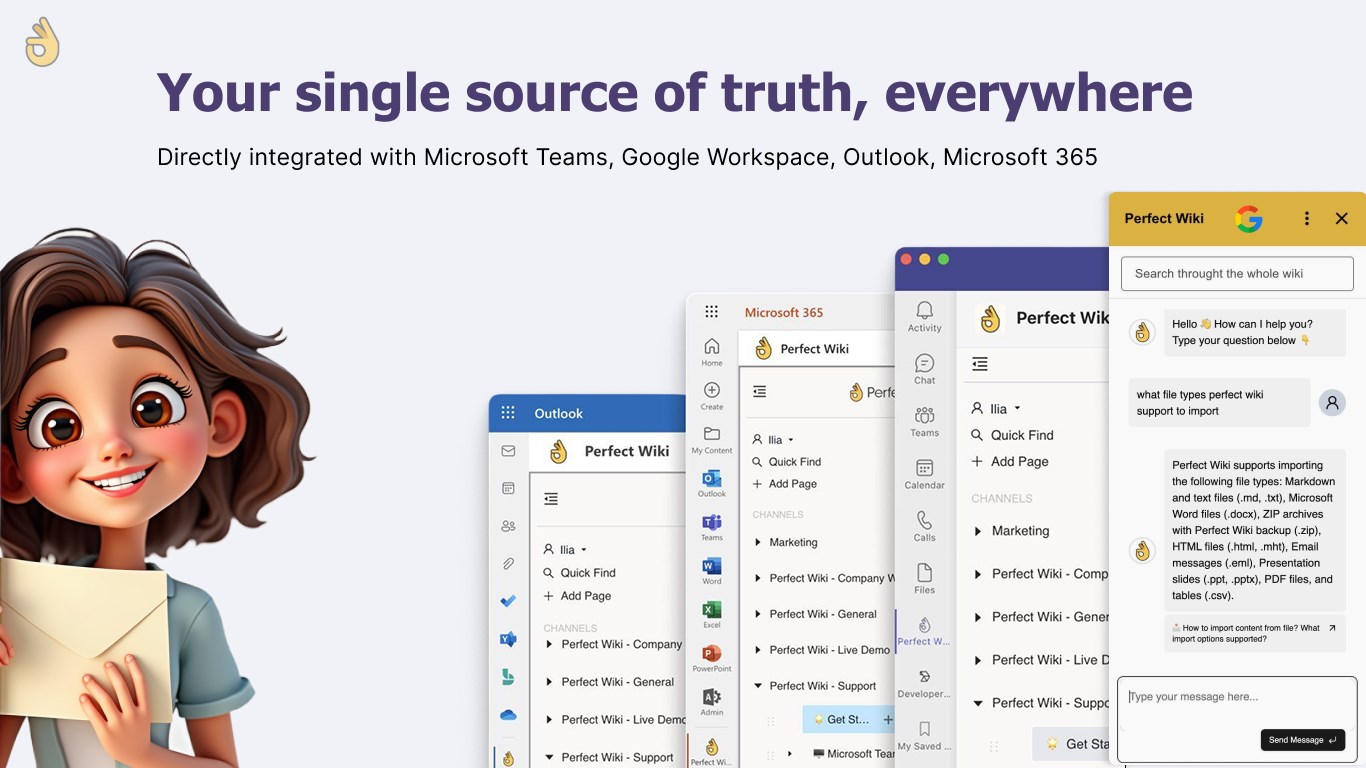Open the 'How to import content from file?' link
This screenshot has height=768, width=1366.
pyautogui.click(x=1254, y=633)
